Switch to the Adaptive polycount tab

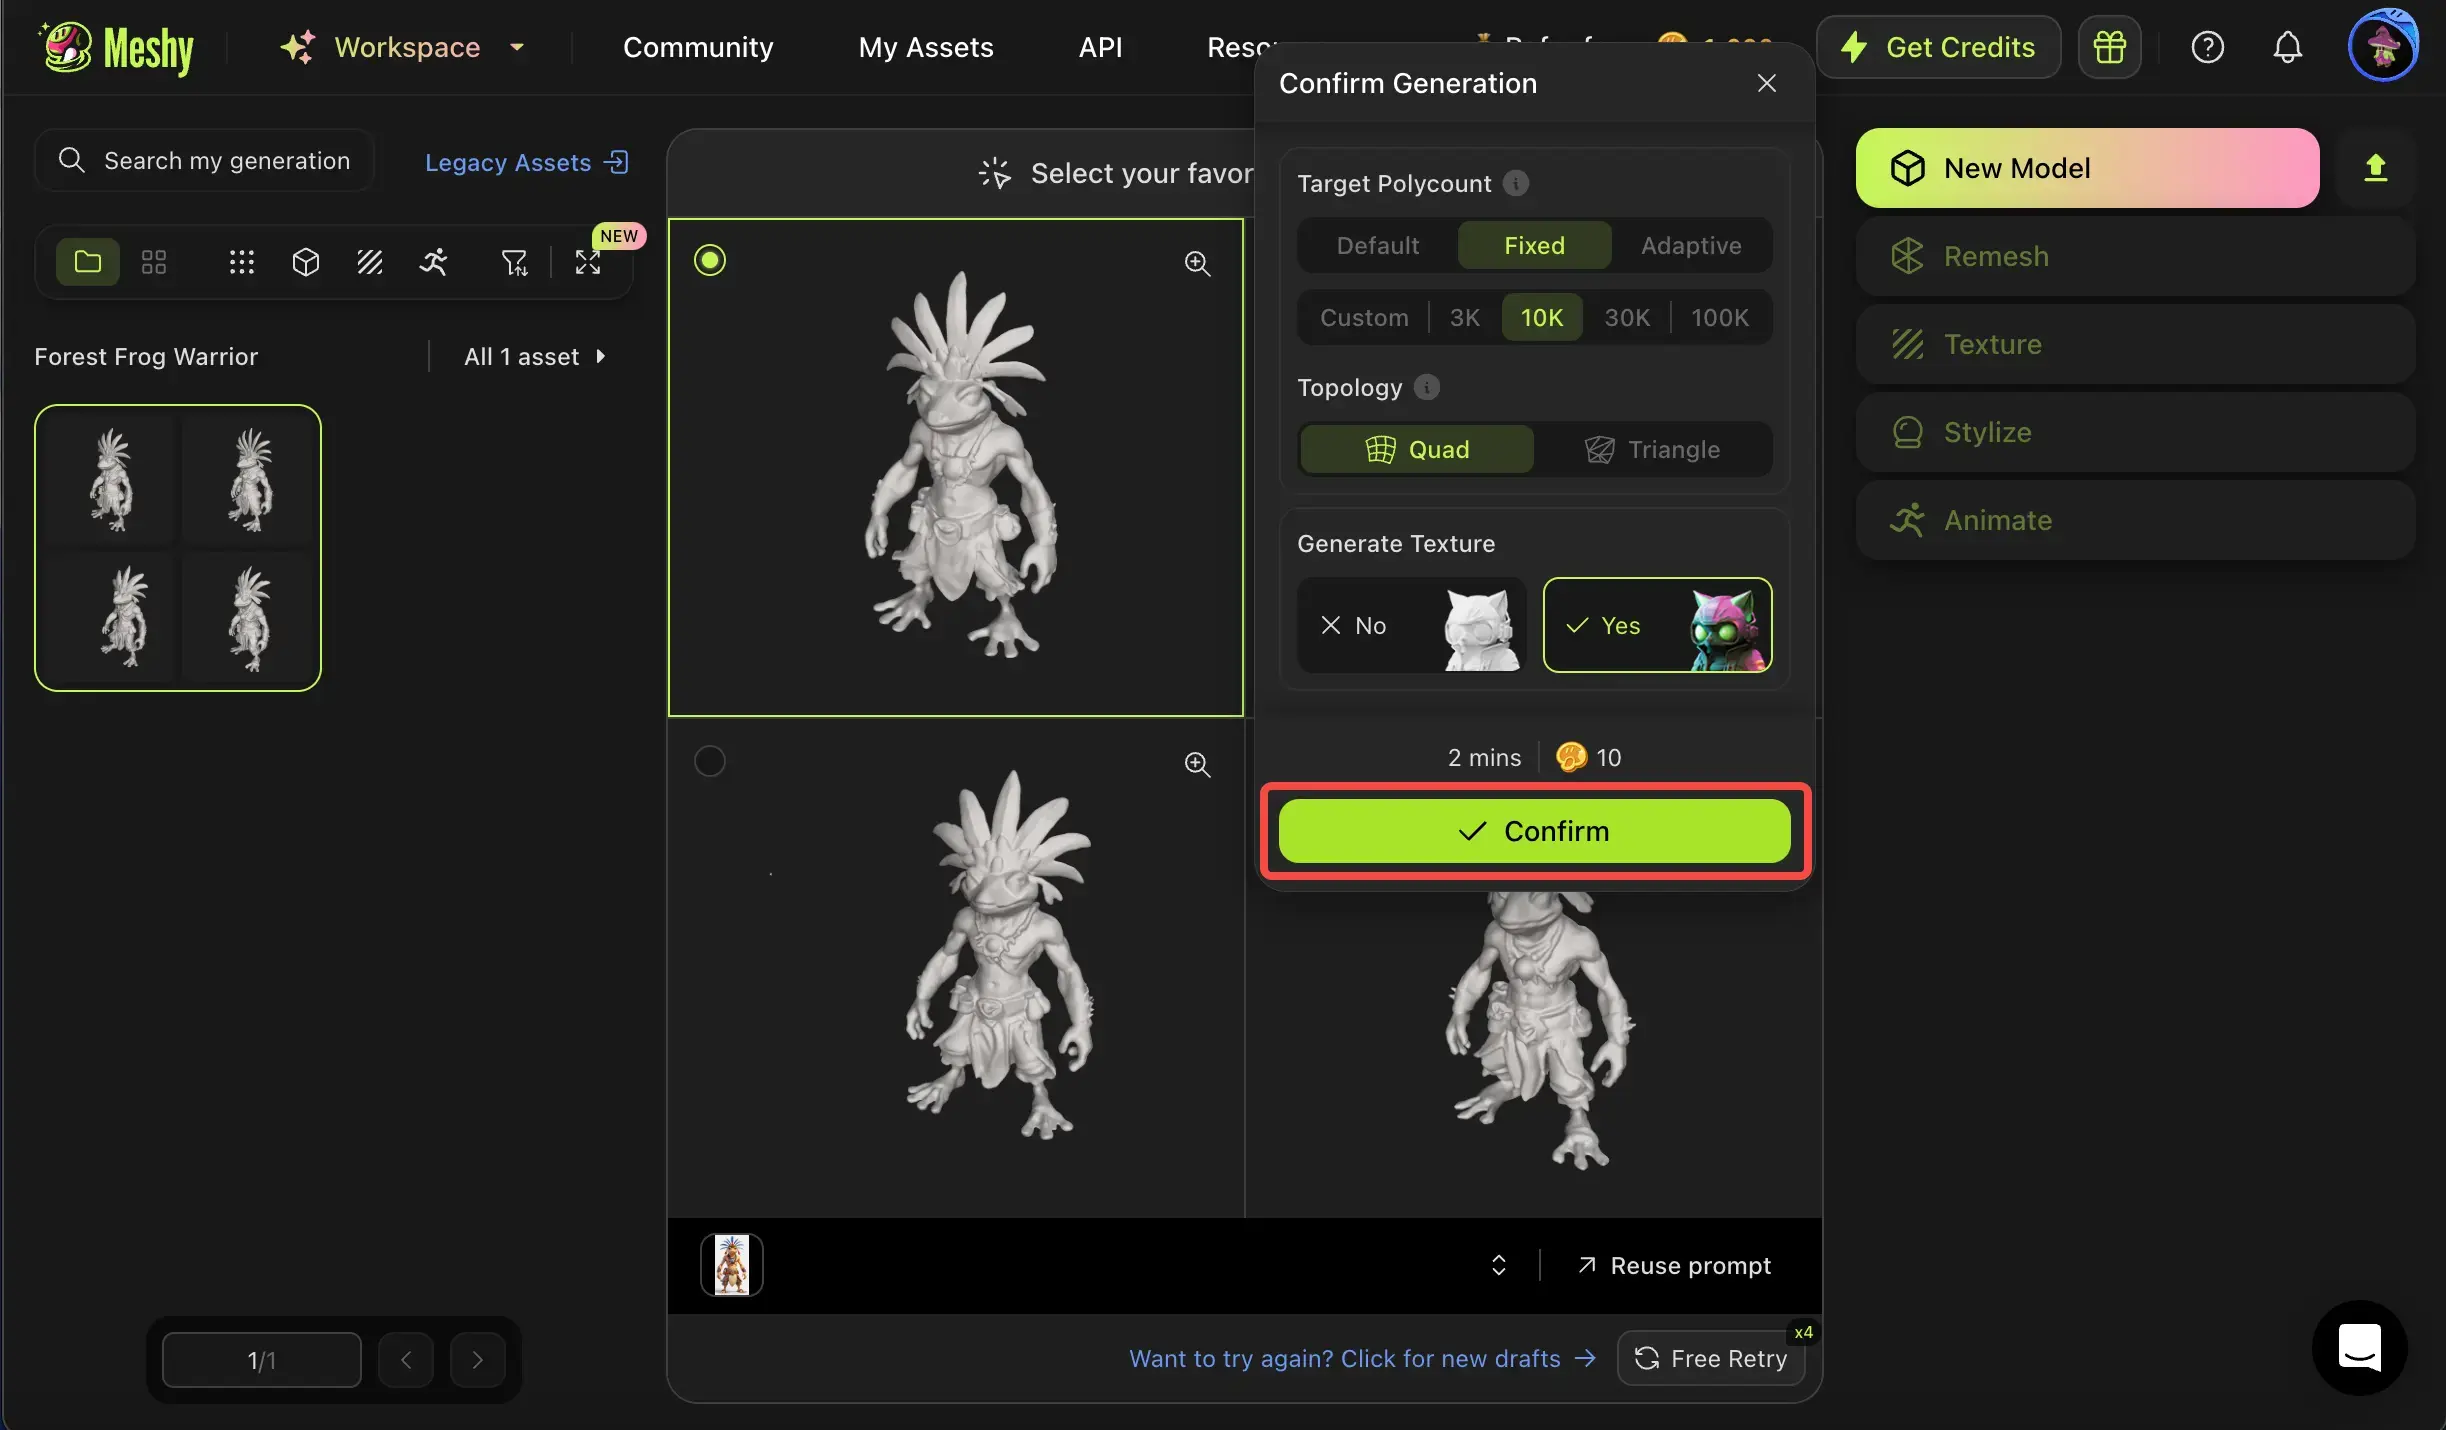tap(1690, 246)
